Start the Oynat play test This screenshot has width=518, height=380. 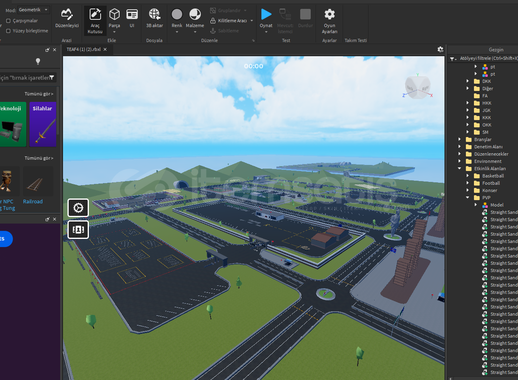[x=266, y=20]
